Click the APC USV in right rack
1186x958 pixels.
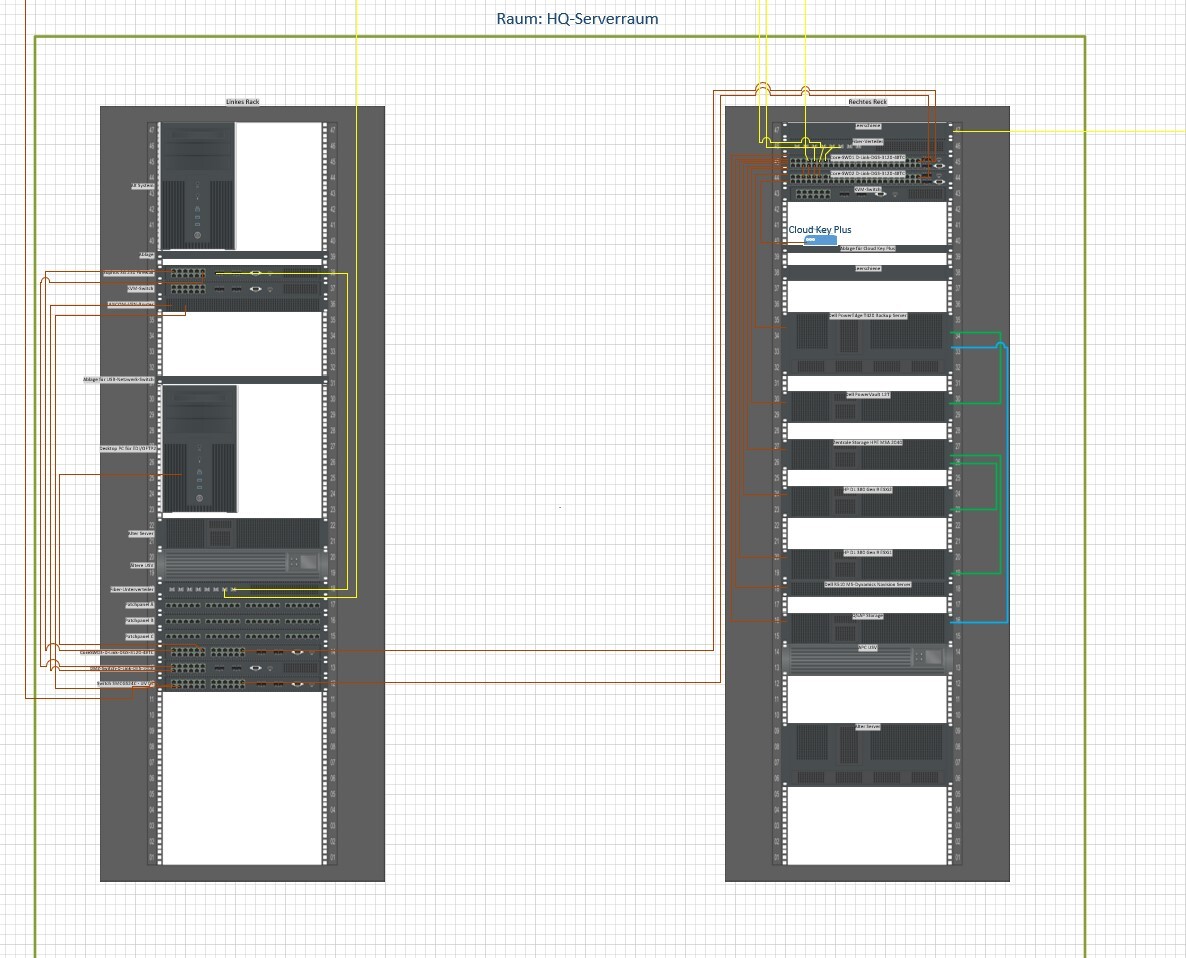(867, 659)
